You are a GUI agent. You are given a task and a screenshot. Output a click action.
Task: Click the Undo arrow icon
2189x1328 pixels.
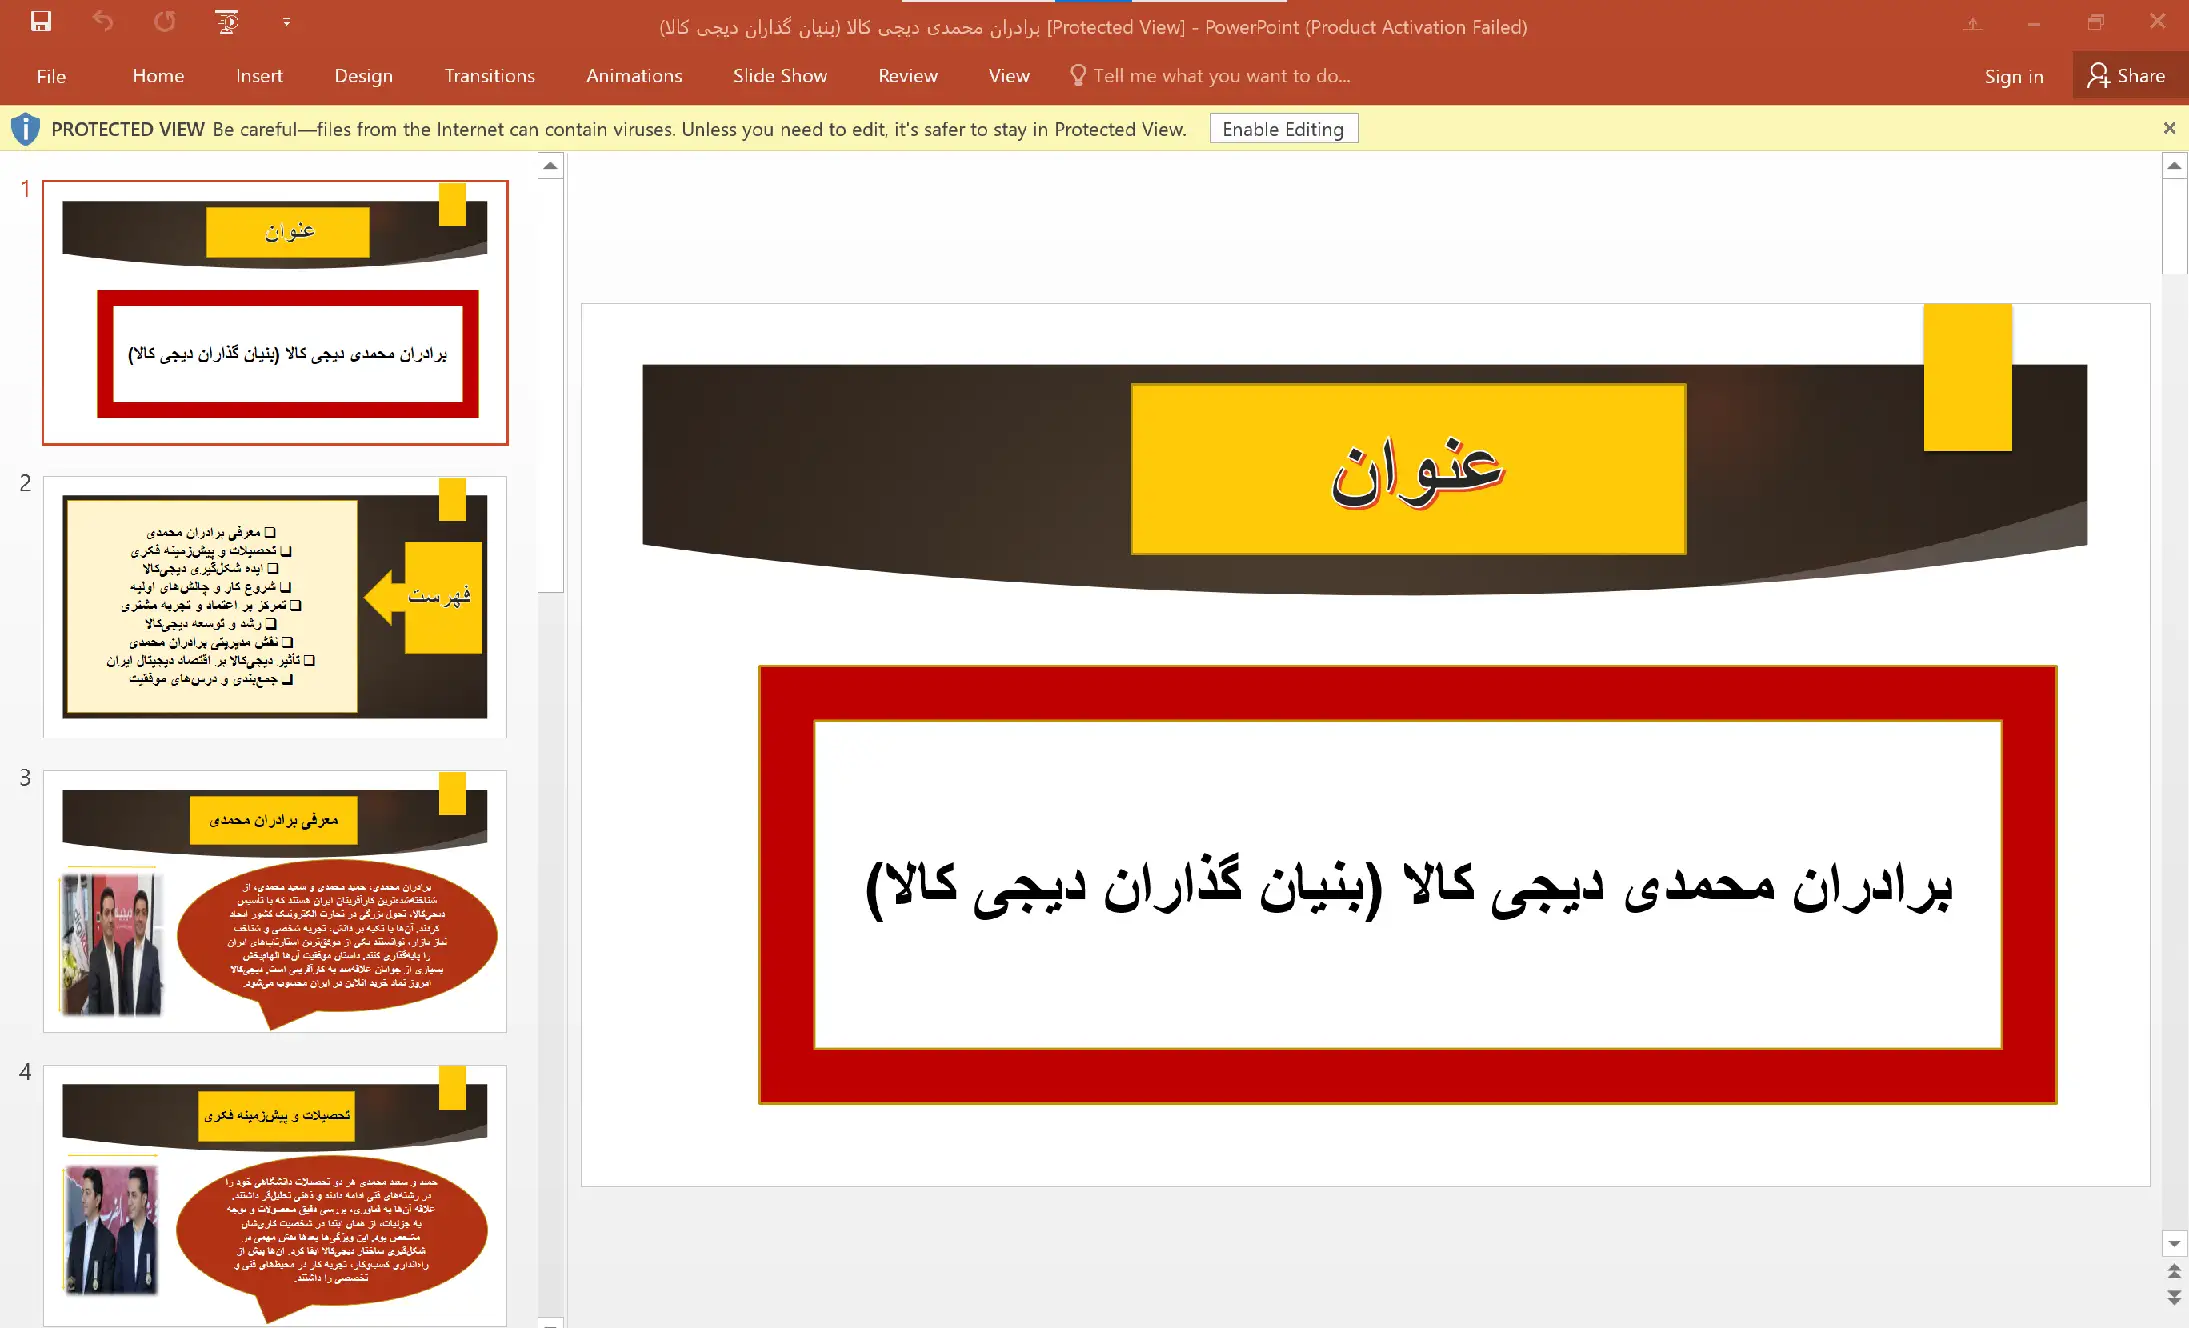coord(103,21)
